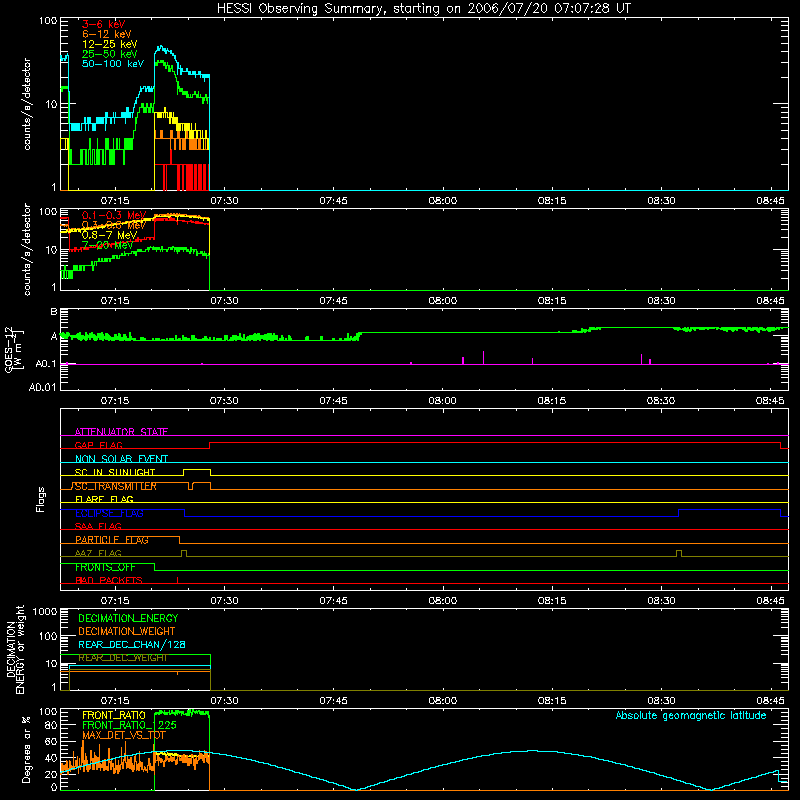The height and width of the screenshot is (800, 800).
Task: Pick the 'FLARE_FLAG' label
Action: tap(104, 499)
